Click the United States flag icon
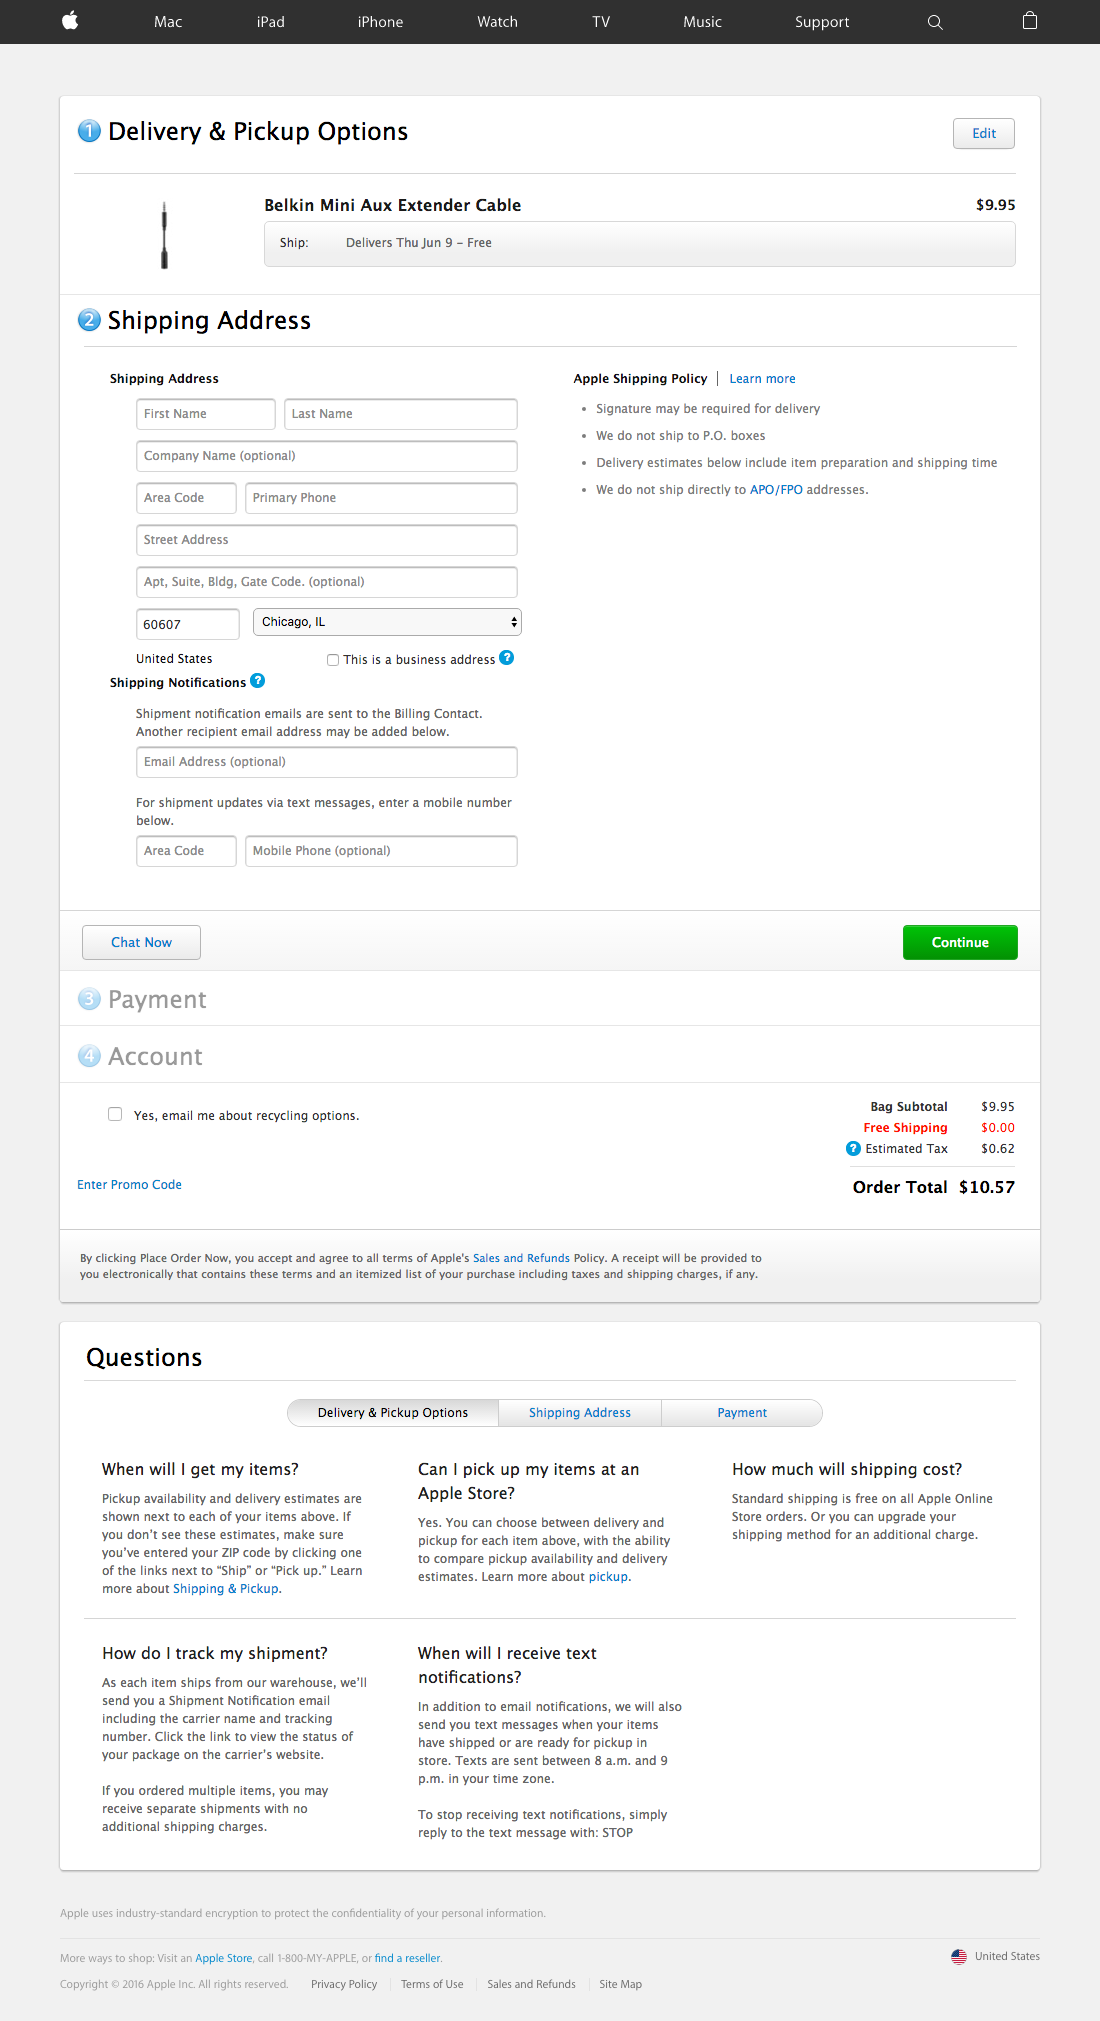1100x2021 pixels. pyautogui.click(x=959, y=1957)
